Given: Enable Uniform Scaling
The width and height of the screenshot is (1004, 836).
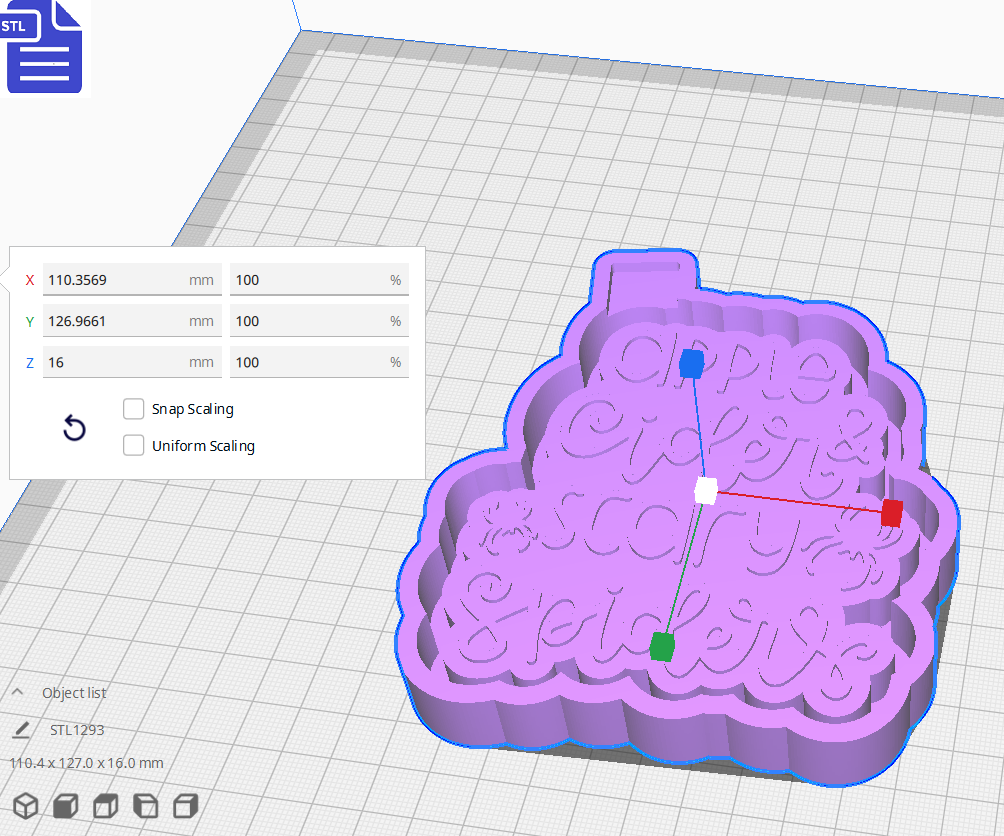Looking at the screenshot, I should (x=133, y=445).
